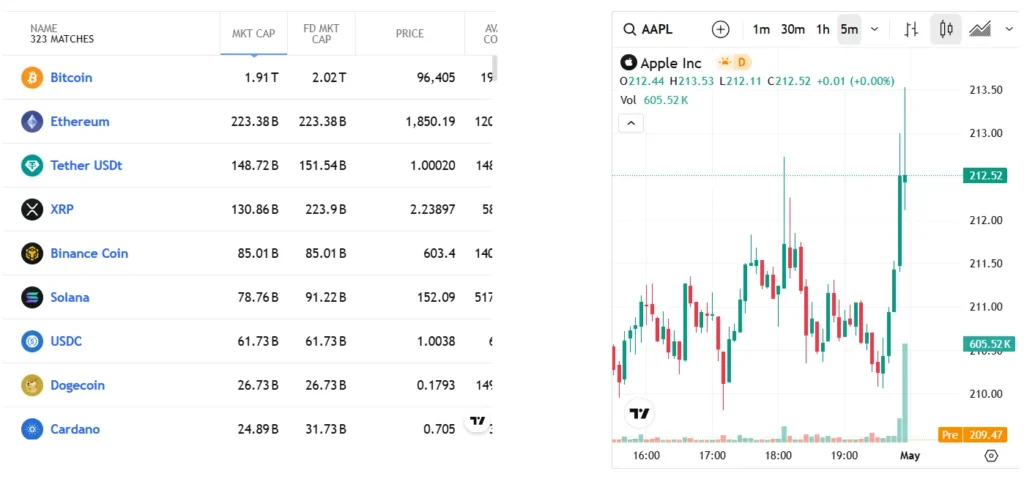This screenshot has height=482, width=1024.
Task: Expand the chart toolbar overflow chevron
Action: [1008, 29]
